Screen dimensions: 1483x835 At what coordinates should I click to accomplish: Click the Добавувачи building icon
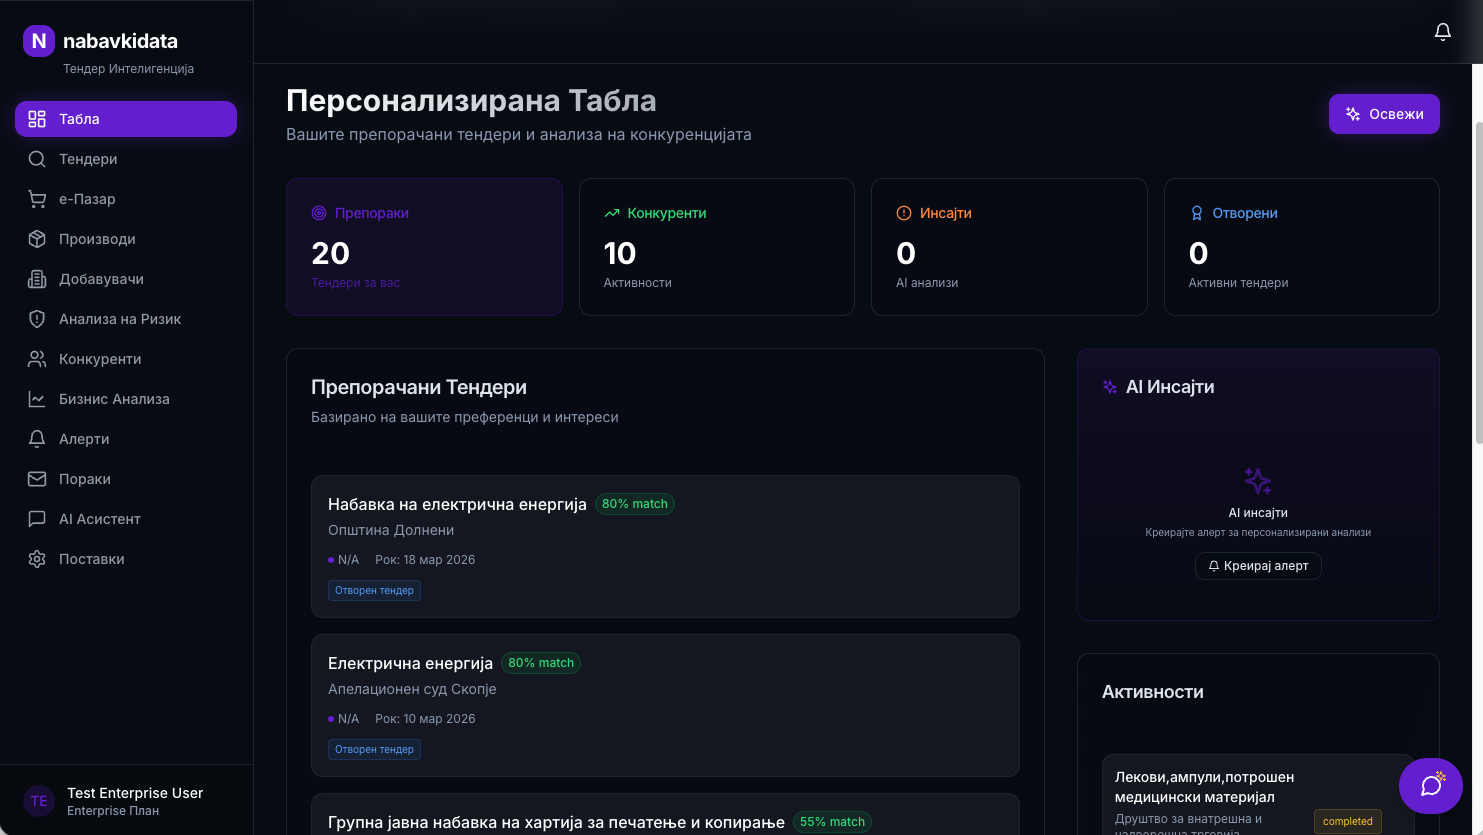[x=37, y=279]
